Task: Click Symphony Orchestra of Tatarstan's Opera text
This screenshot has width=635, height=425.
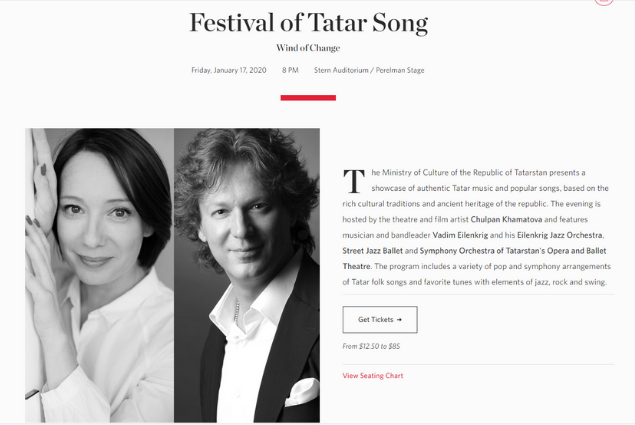Action: click(494, 251)
